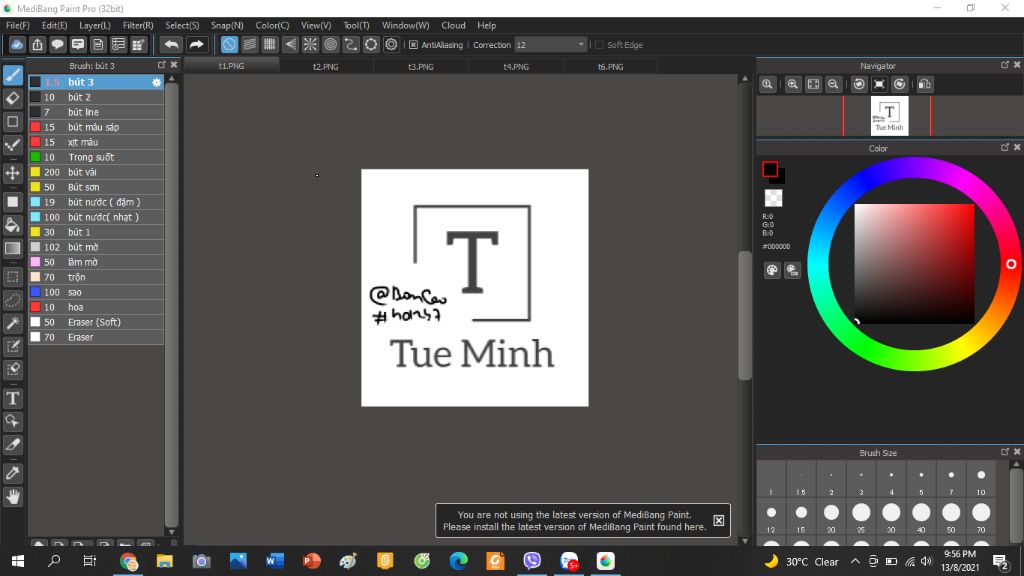The height and width of the screenshot is (576, 1024).
Task: Choose brush size 10 preset
Action: (x=981, y=481)
